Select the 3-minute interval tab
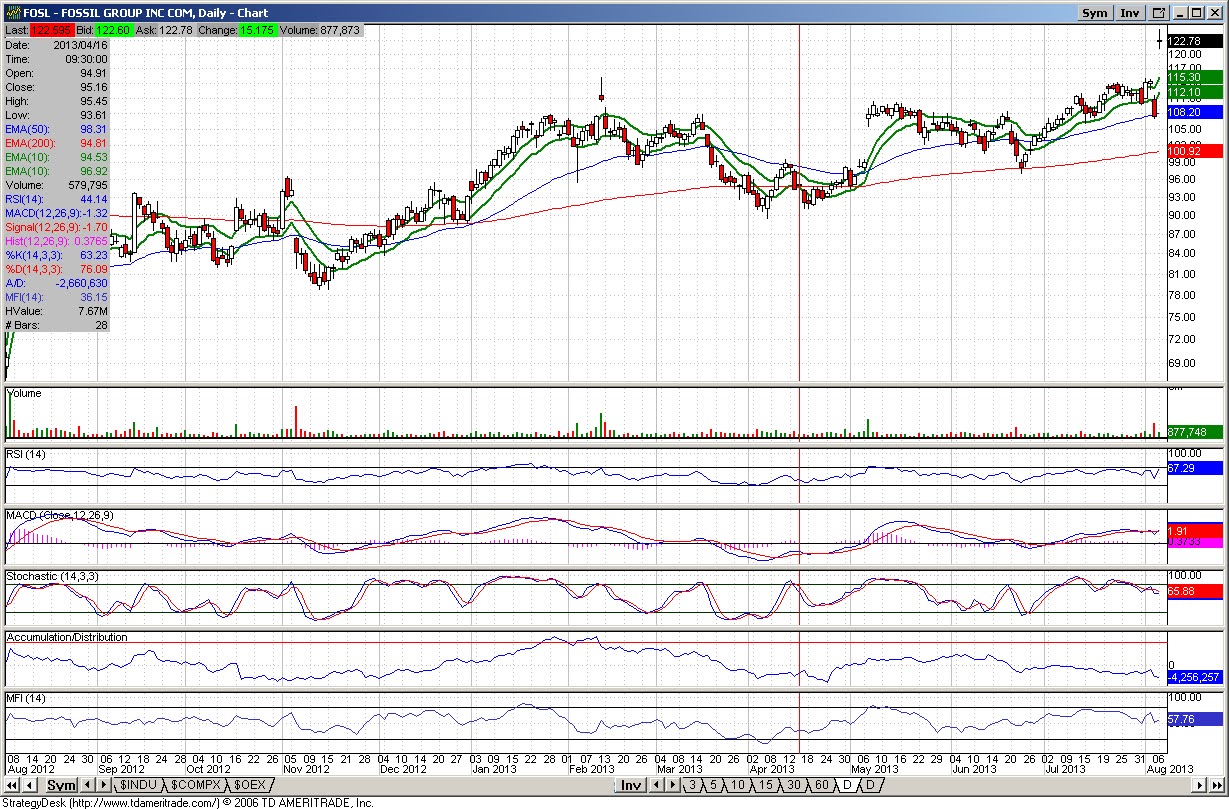 click(x=692, y=785)
